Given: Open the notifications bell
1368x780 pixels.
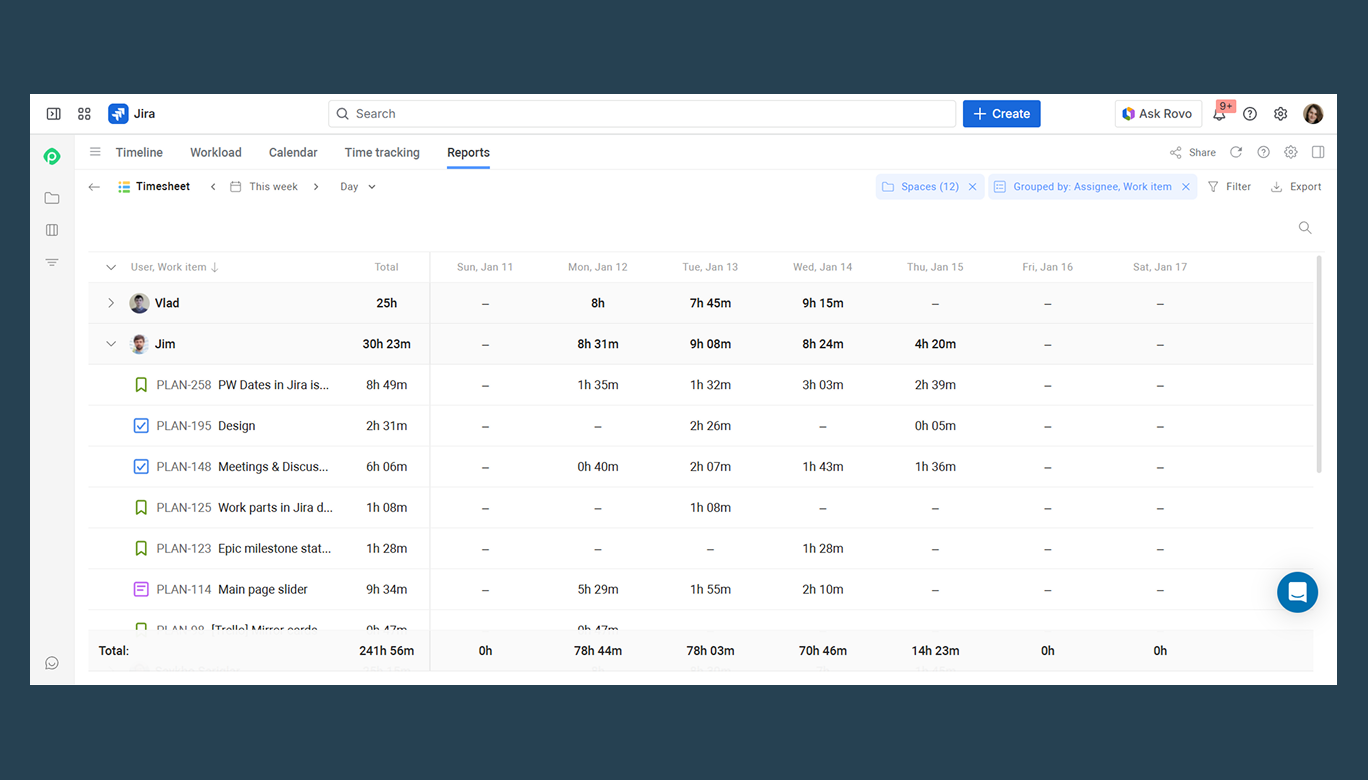Looking at the screenshot, I should (1219, 114).
